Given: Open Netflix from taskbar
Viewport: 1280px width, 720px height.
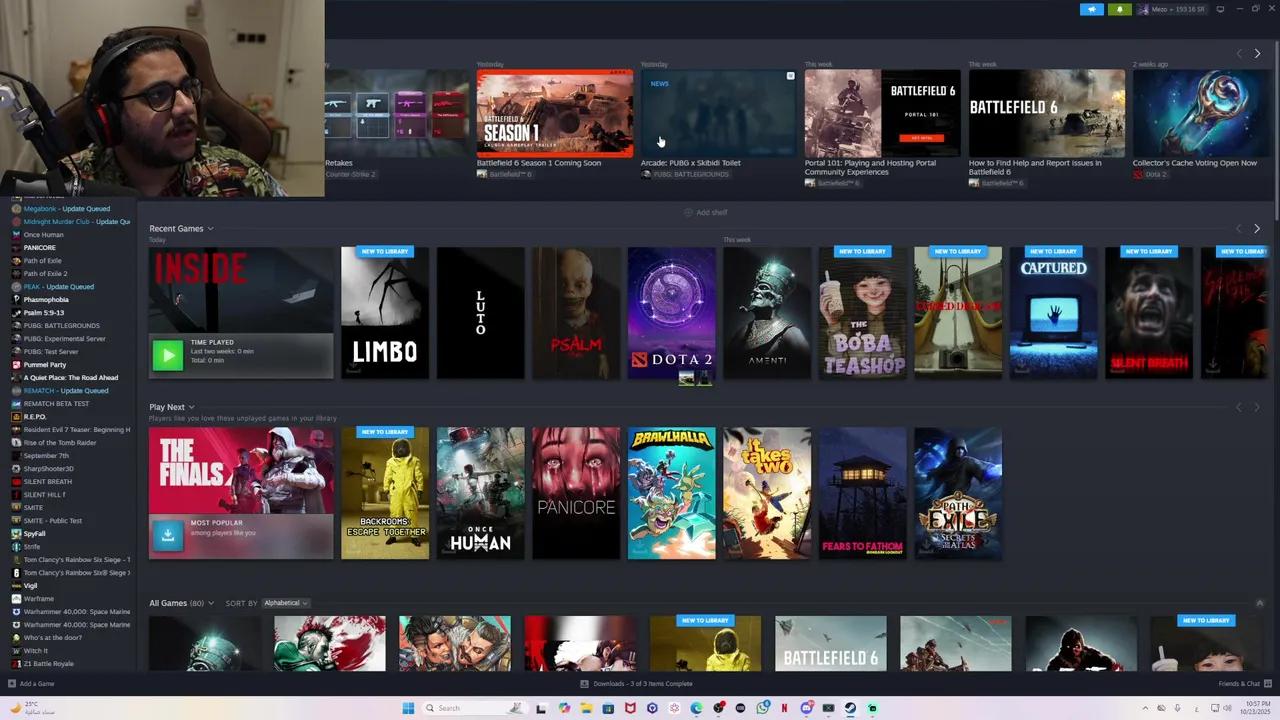Looking at the screenshot, I should click(784, 708).
